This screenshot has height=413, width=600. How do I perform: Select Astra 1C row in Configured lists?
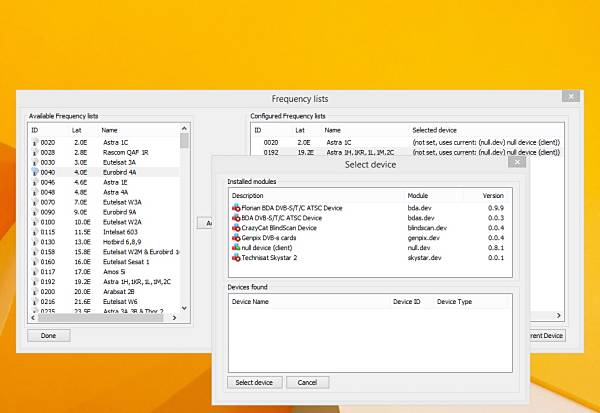407,142
